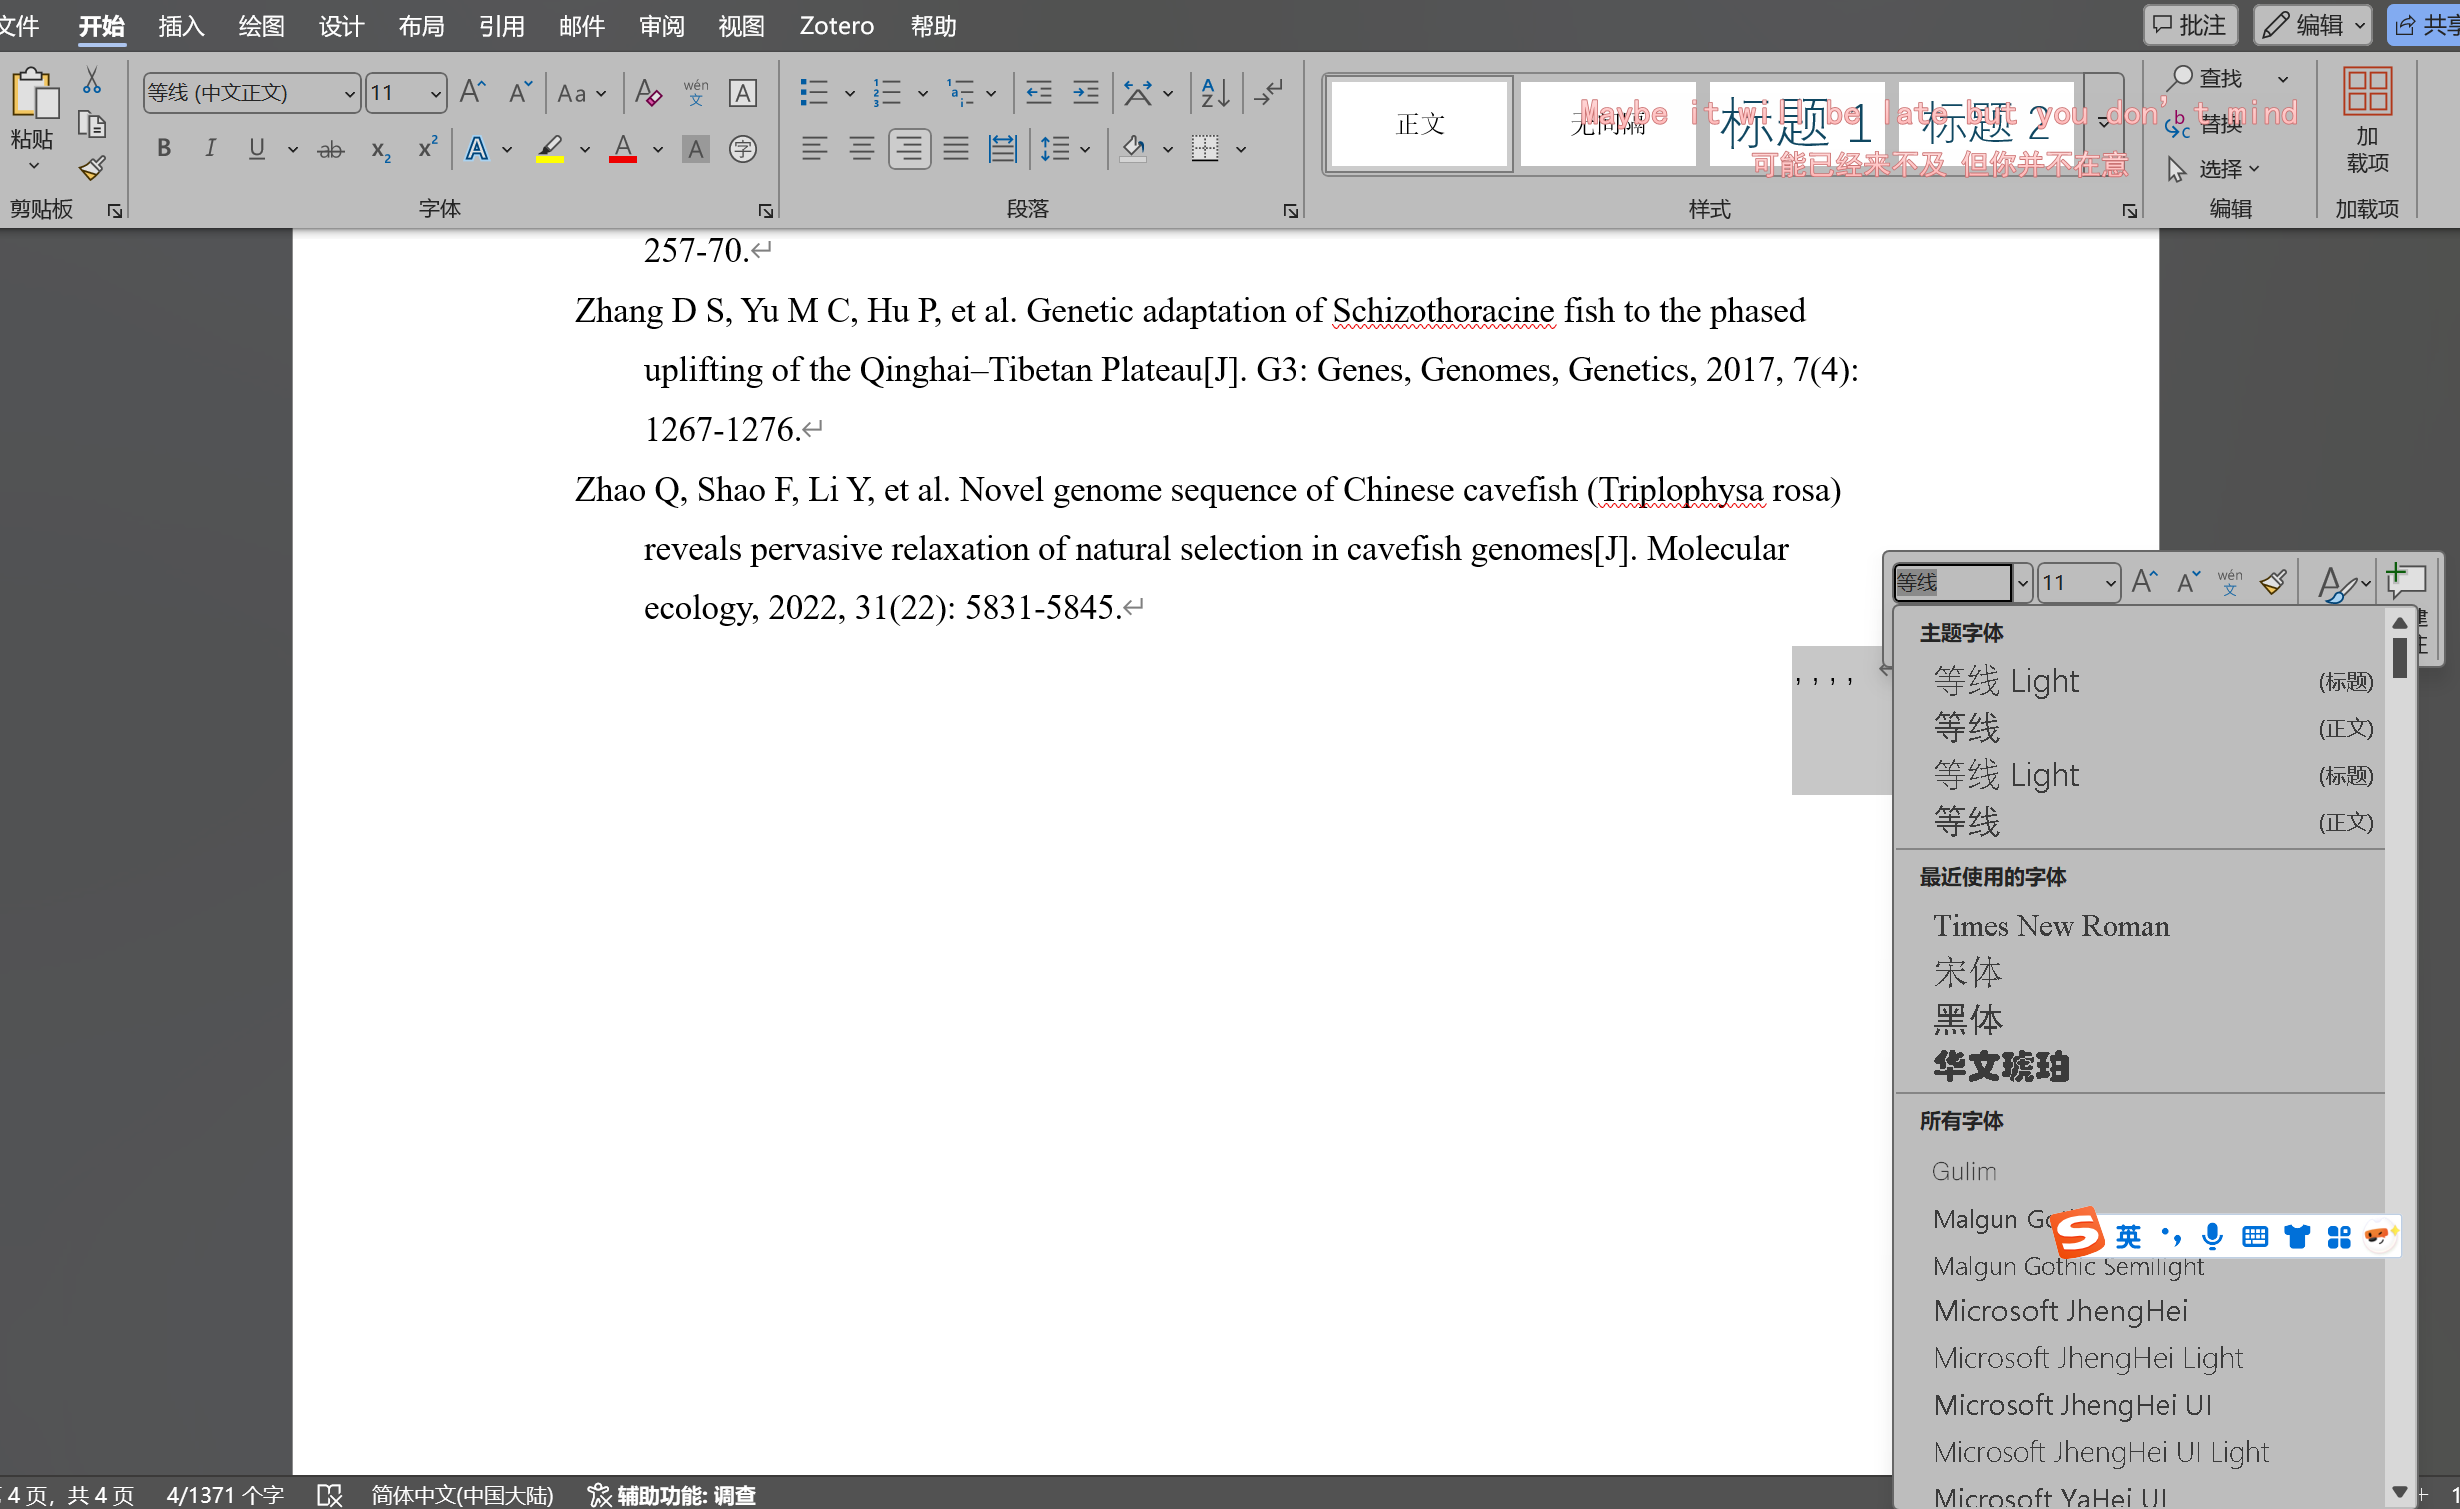The height and width of the screenshot is (1509, 2460).
Task: Toggle center paragraph alignment
Action: click(861, 149)
